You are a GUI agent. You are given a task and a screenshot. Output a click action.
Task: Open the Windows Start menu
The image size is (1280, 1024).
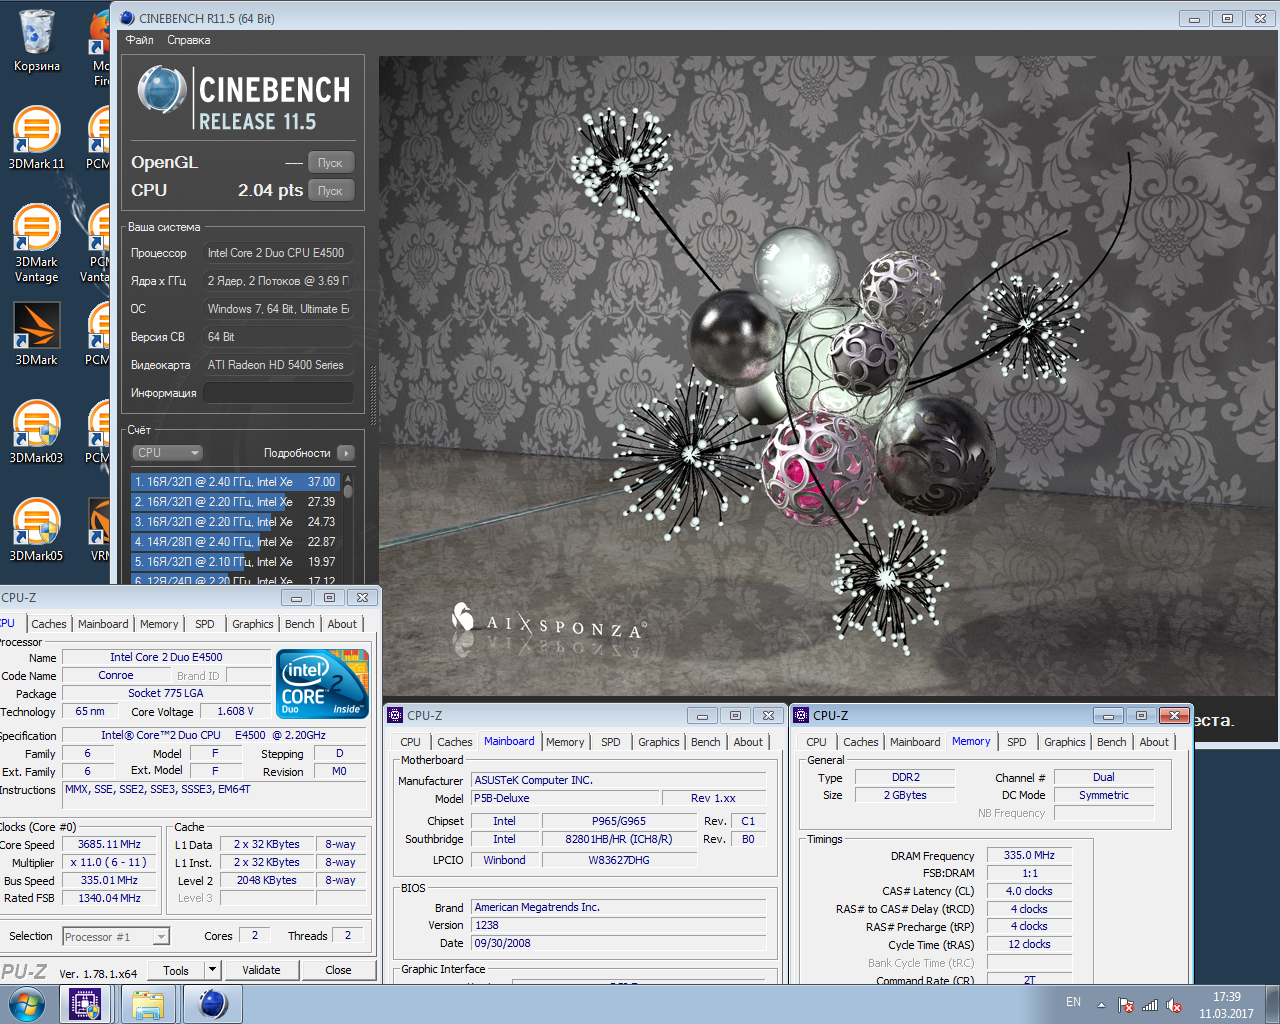pyautogui.click(x=27, y=1004)
